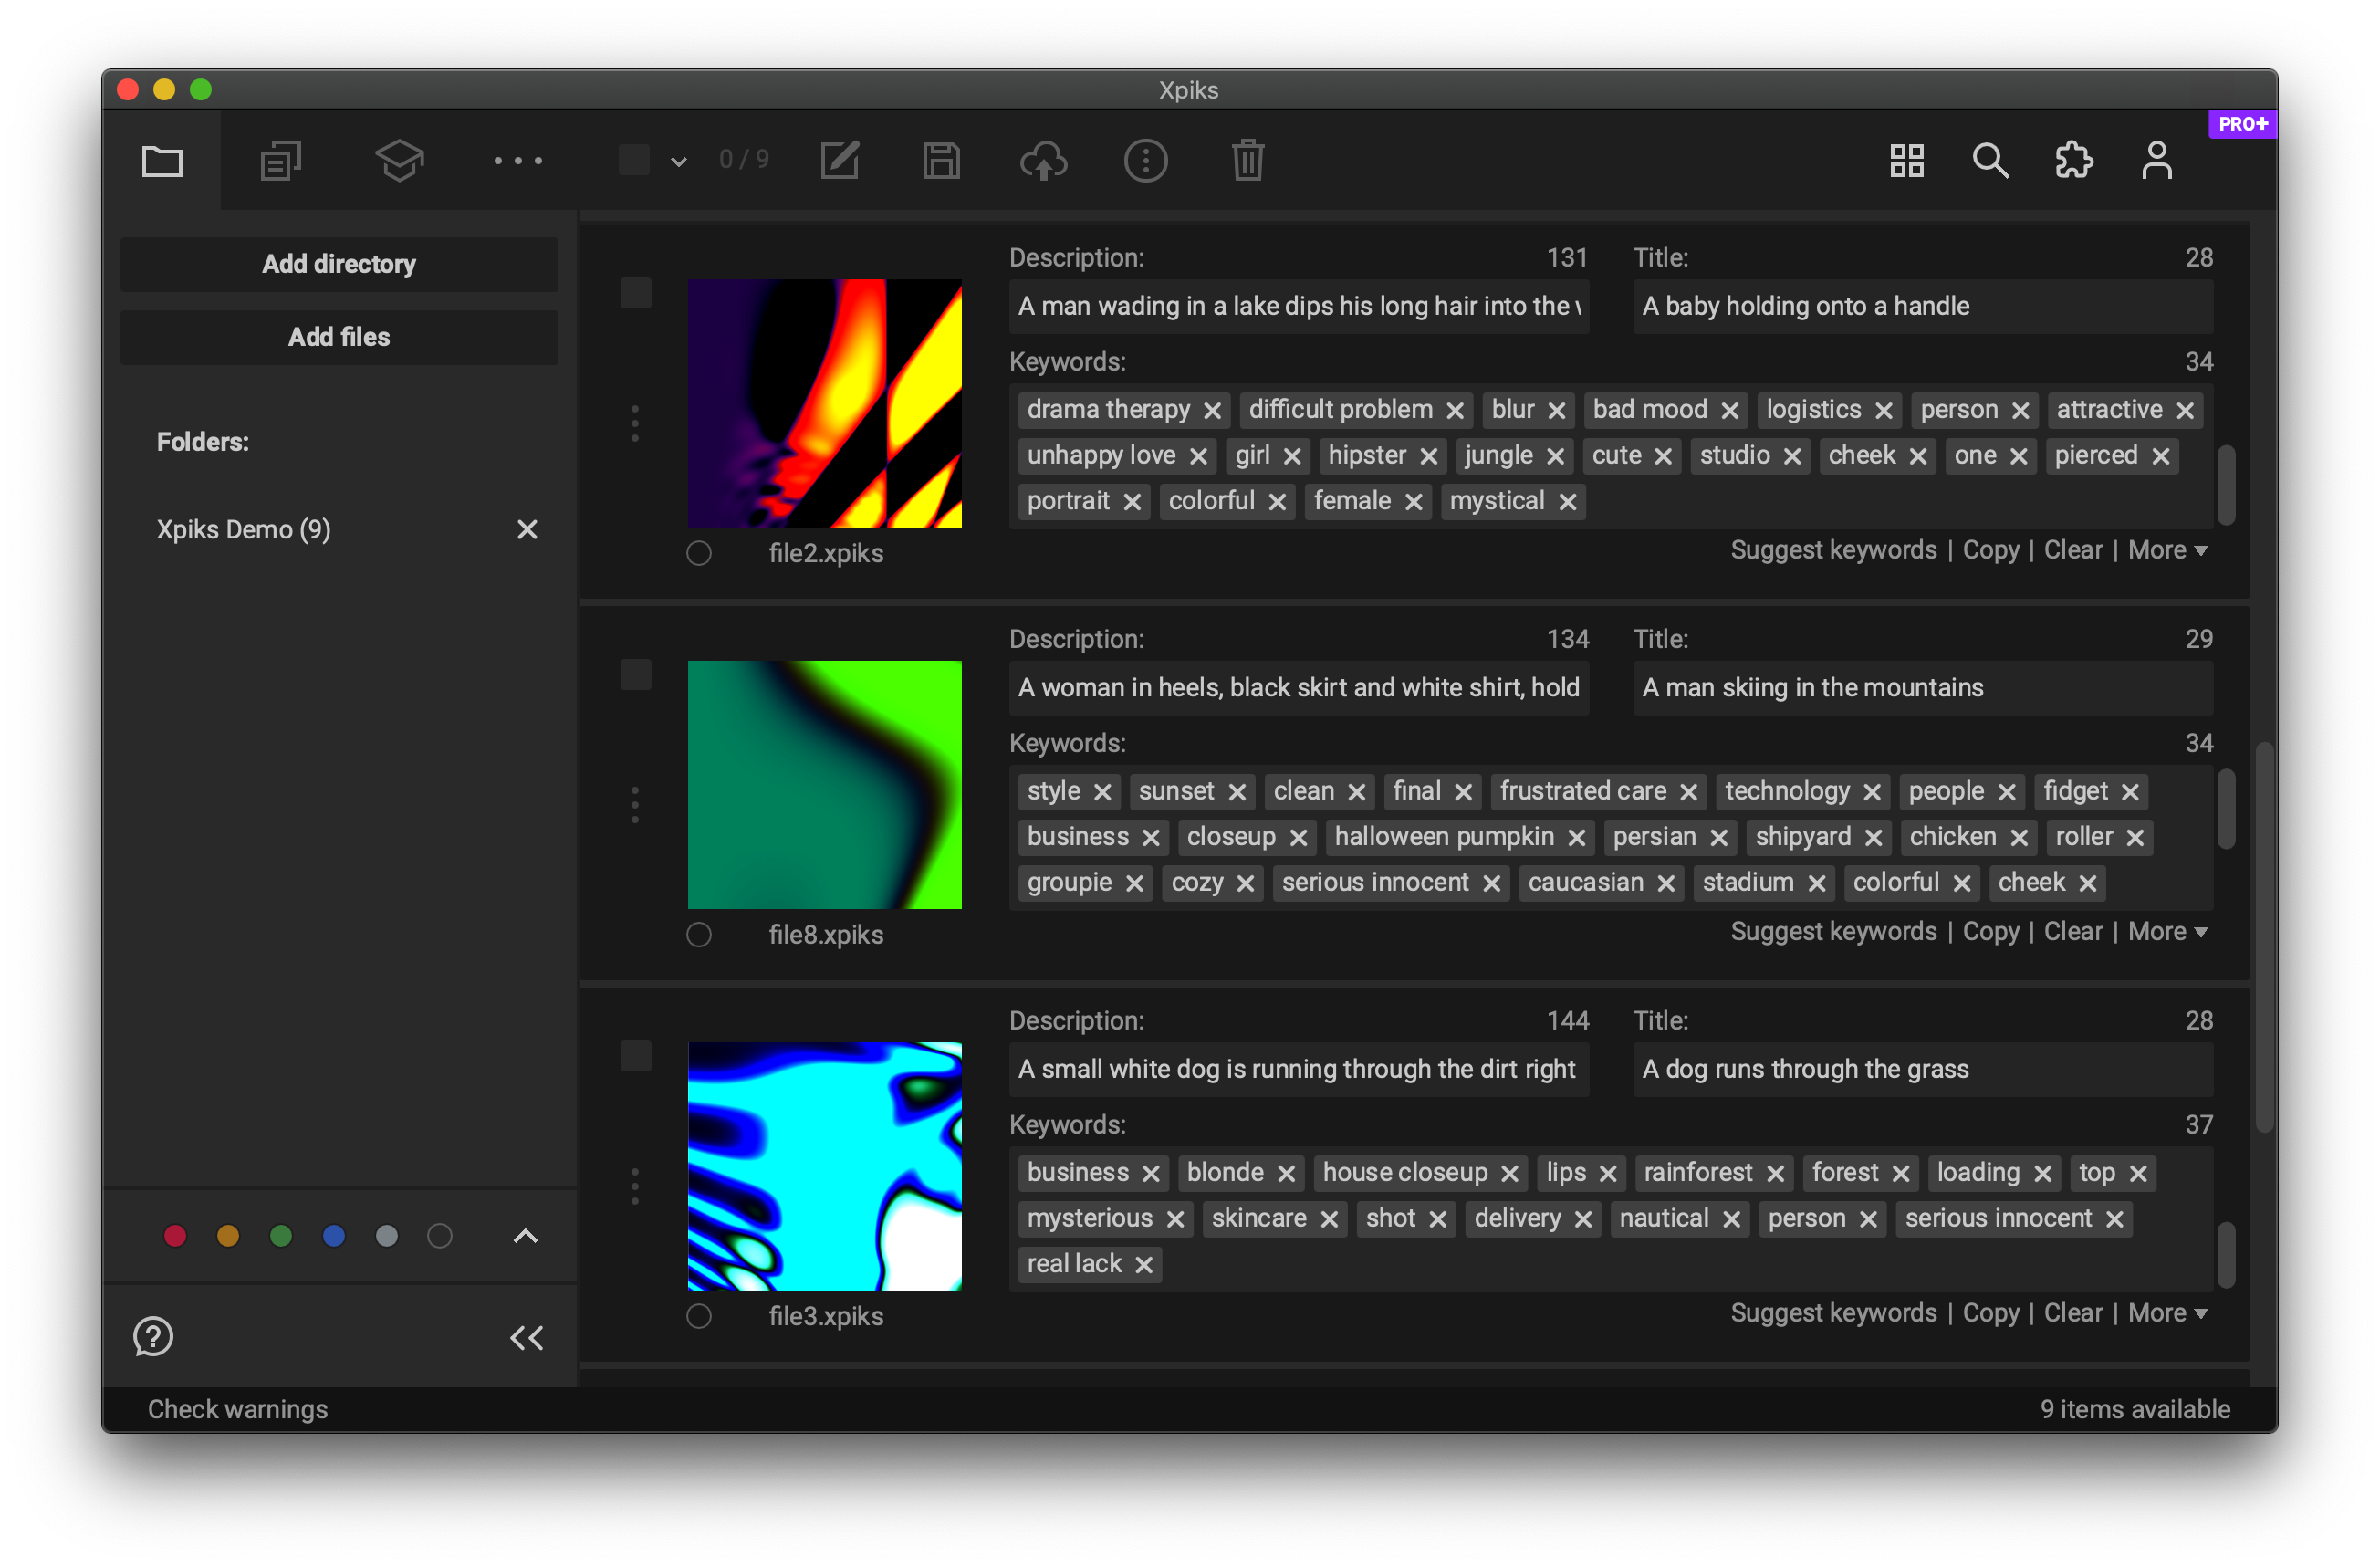
Task: Click the search magnifier icon
Action: pyautogui.click(x=1990, y=160)
